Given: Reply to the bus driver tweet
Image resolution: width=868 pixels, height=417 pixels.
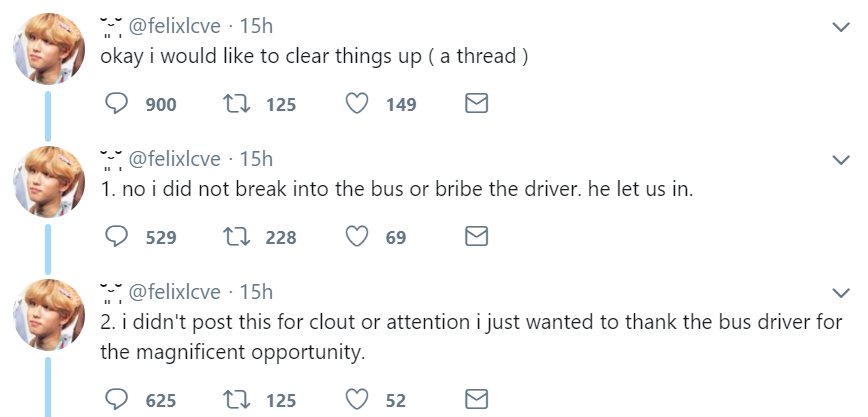Looking at the screenshot, I should (x=117, y=237).
